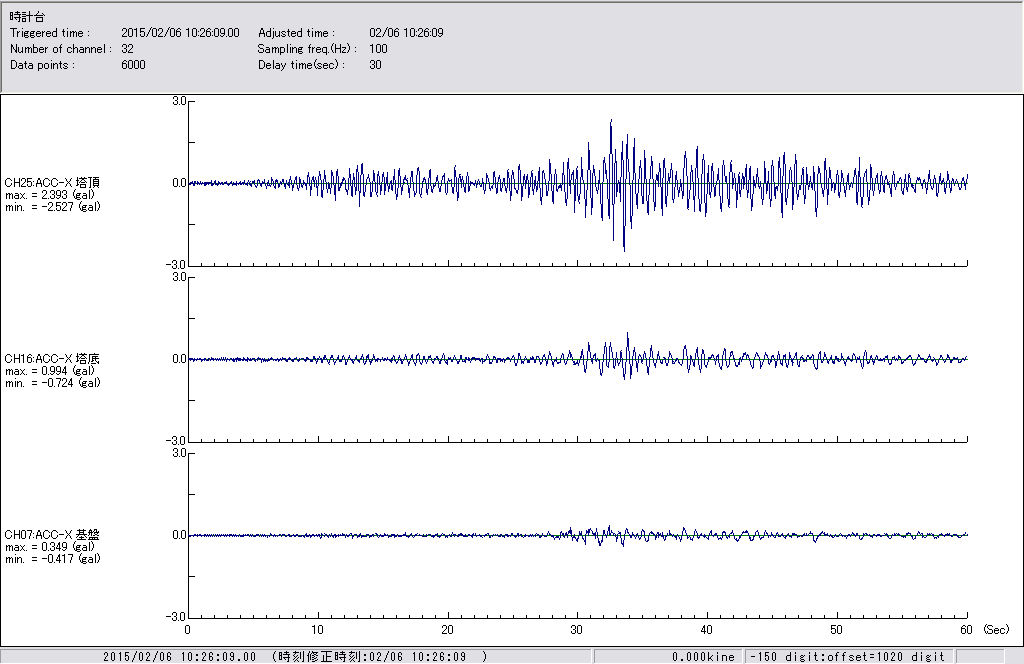Screen dimensions: 1024x664
Task: Click the 0 origin tick on time axis
Action: (x=188, y=630)
